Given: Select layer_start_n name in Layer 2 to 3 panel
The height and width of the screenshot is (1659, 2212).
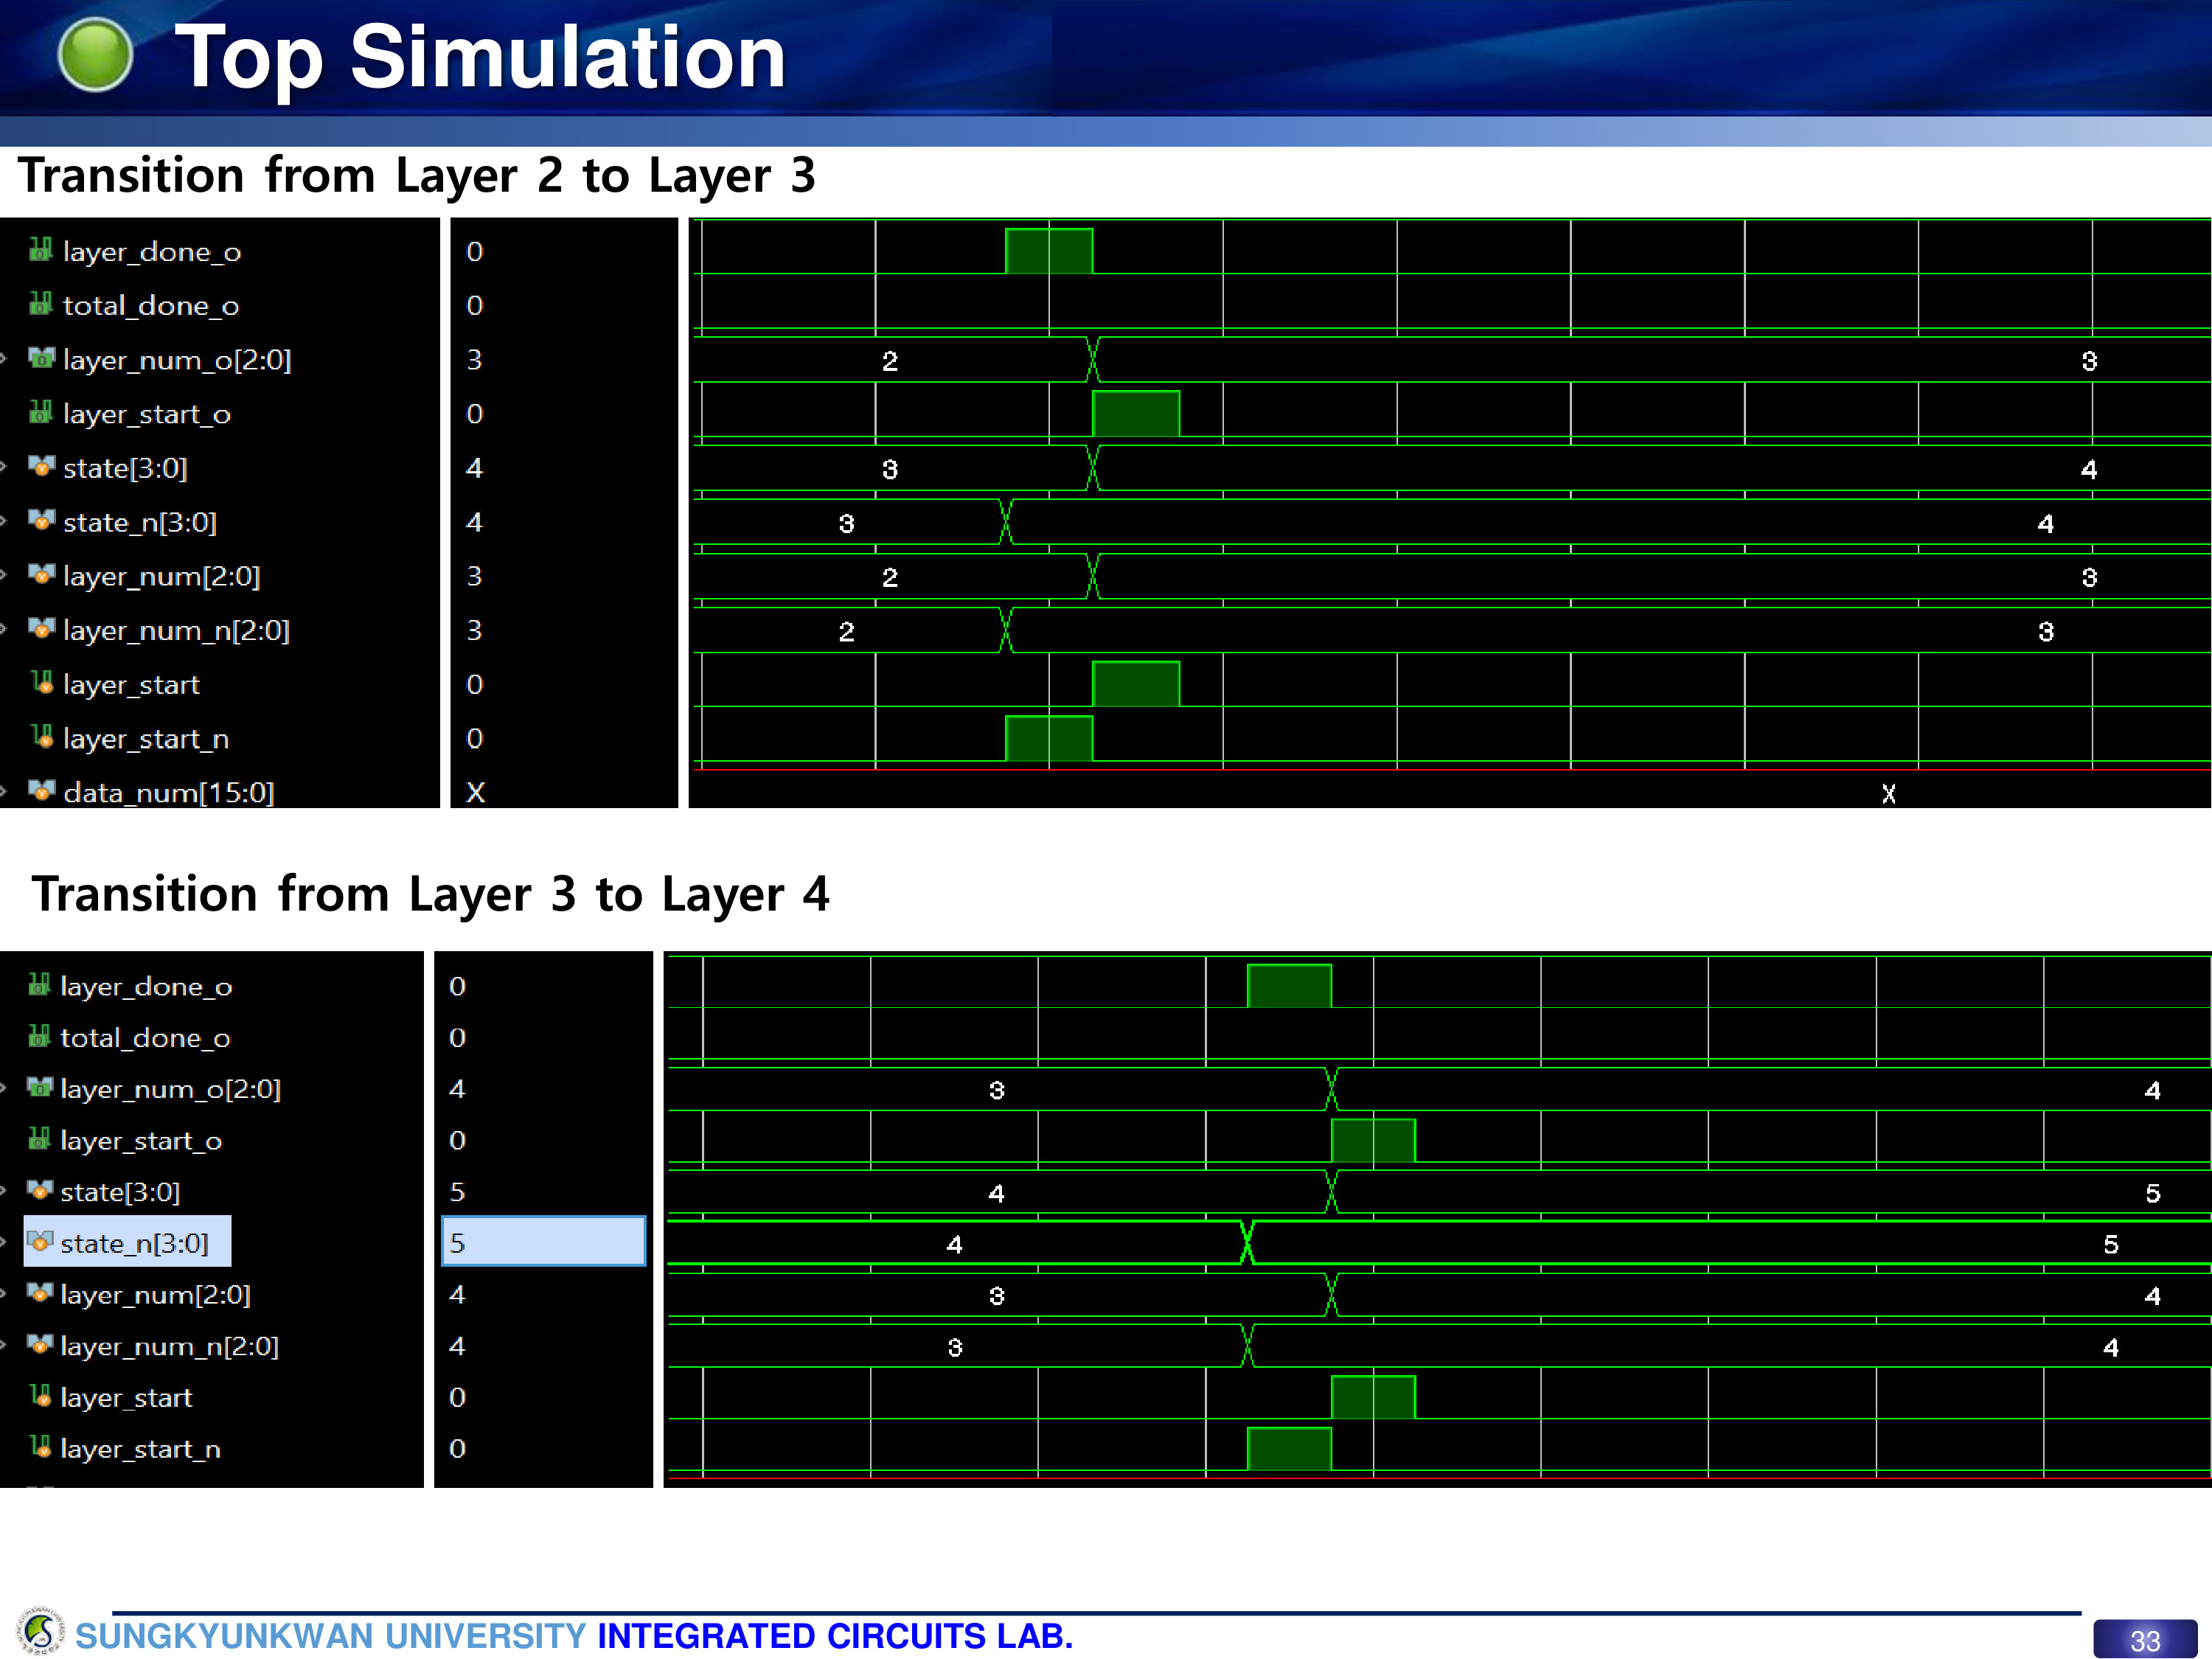Looking at the screenshot, I should pos(146,739).
